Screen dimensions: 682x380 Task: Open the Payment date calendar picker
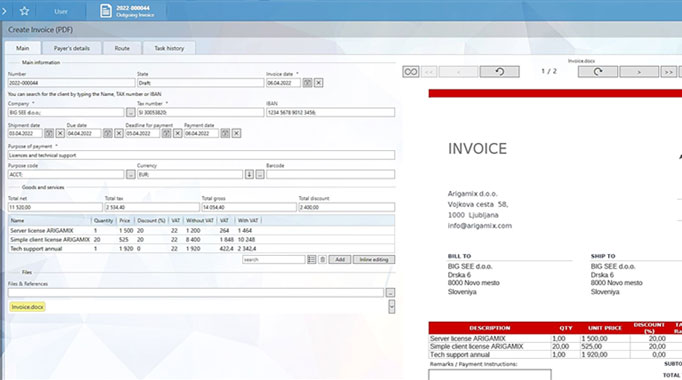pos(225,133)
